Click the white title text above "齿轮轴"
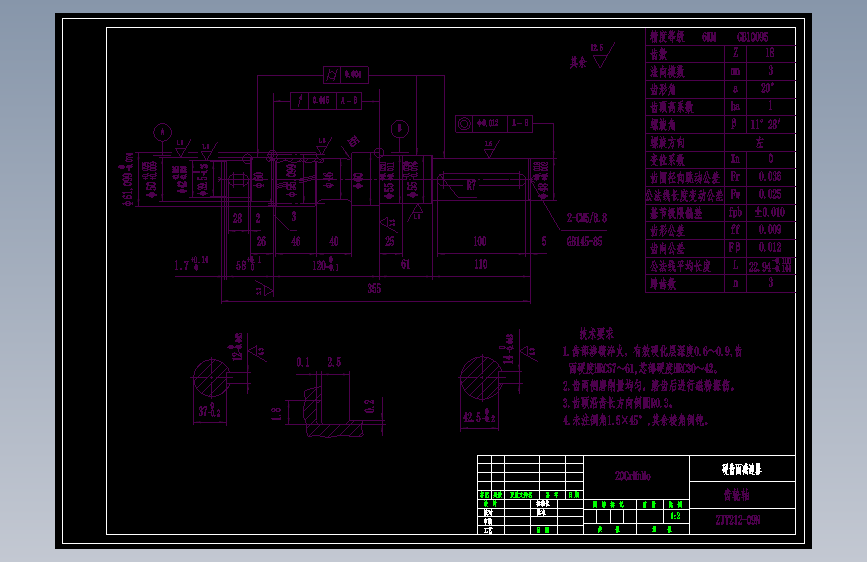This screenshot has height=562, width=867. (x=741, y=469)
